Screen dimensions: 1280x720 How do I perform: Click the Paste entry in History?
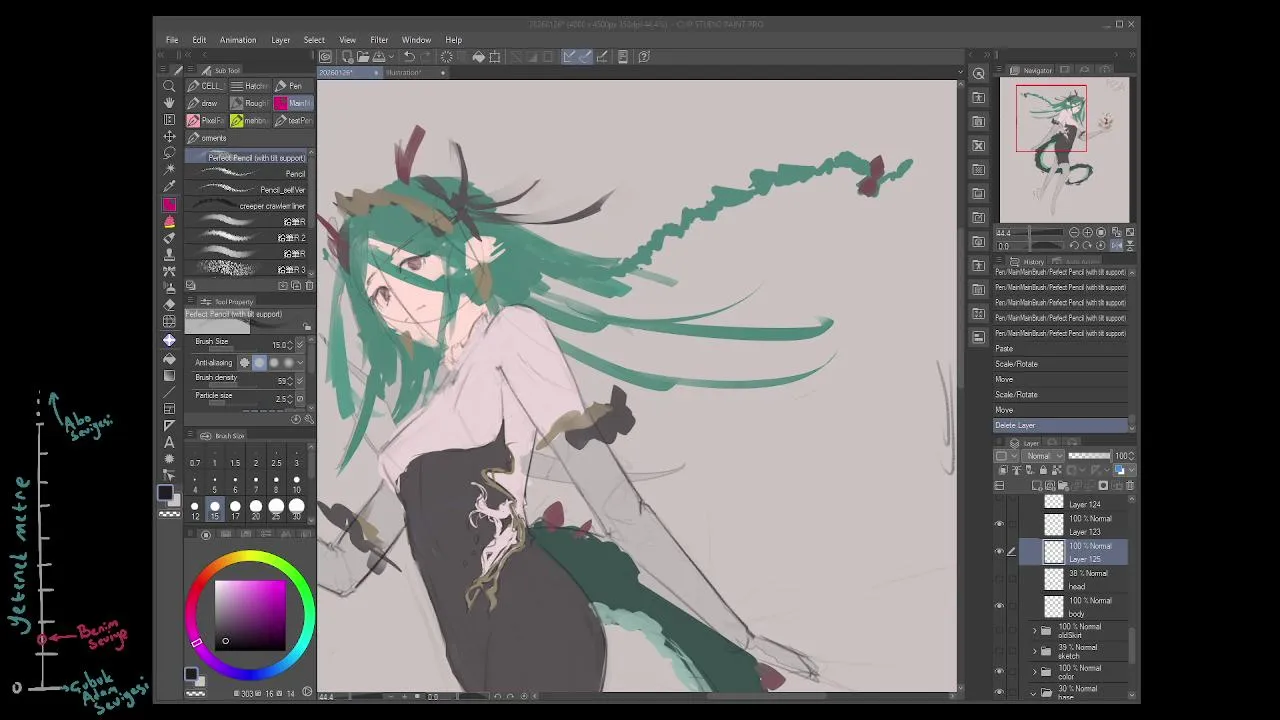point(1061,348)
